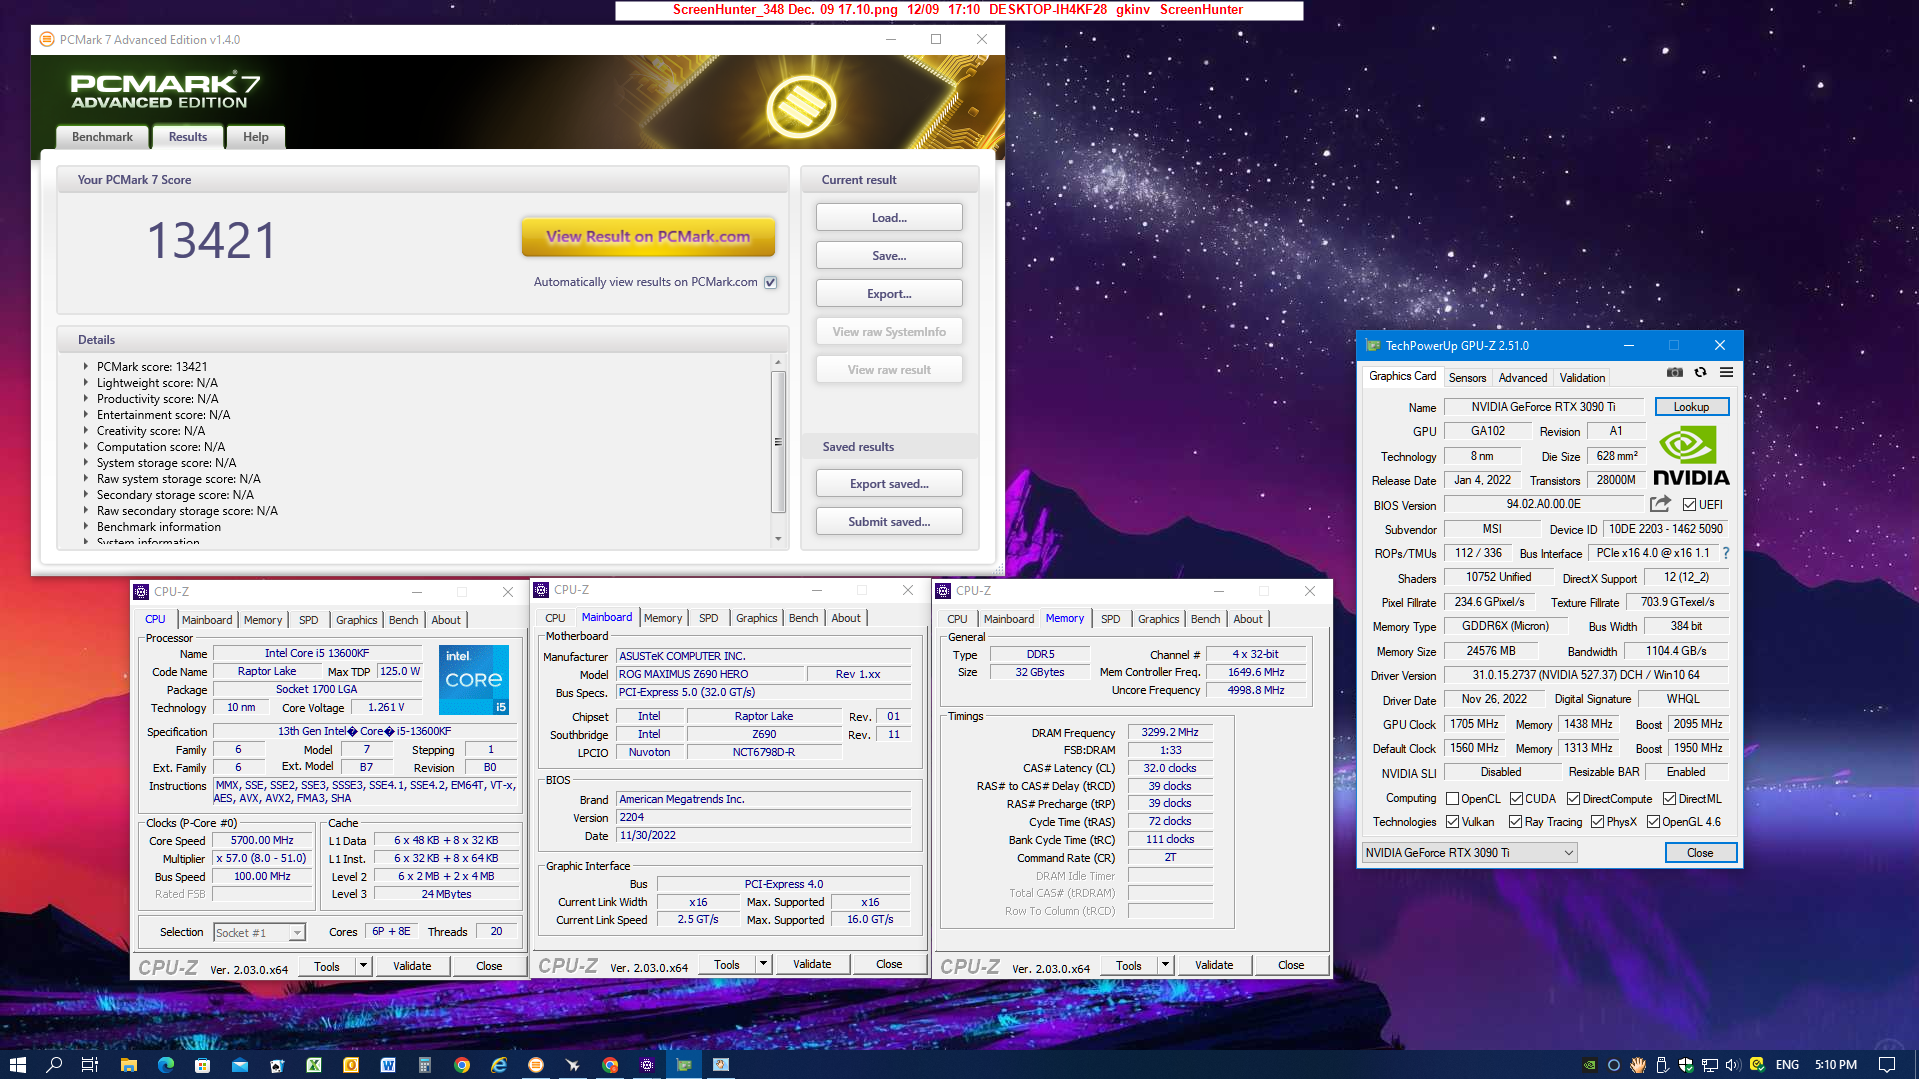
Task: Launch Word from the taskbar
Action: tap(388, 1065)
